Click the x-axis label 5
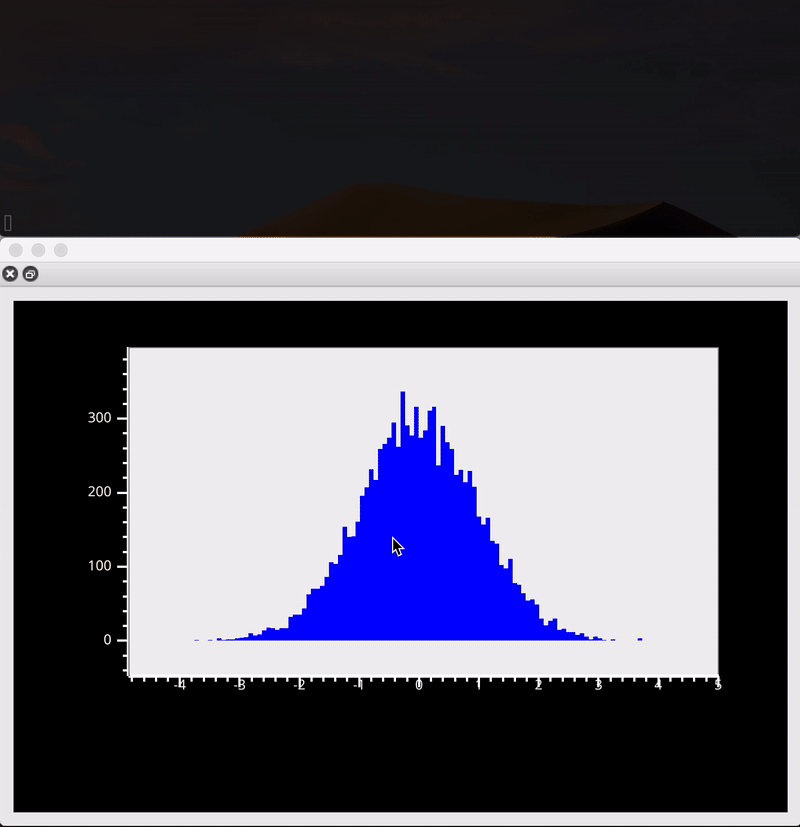This screenshot has height=827, width=800. click(718, 685)
